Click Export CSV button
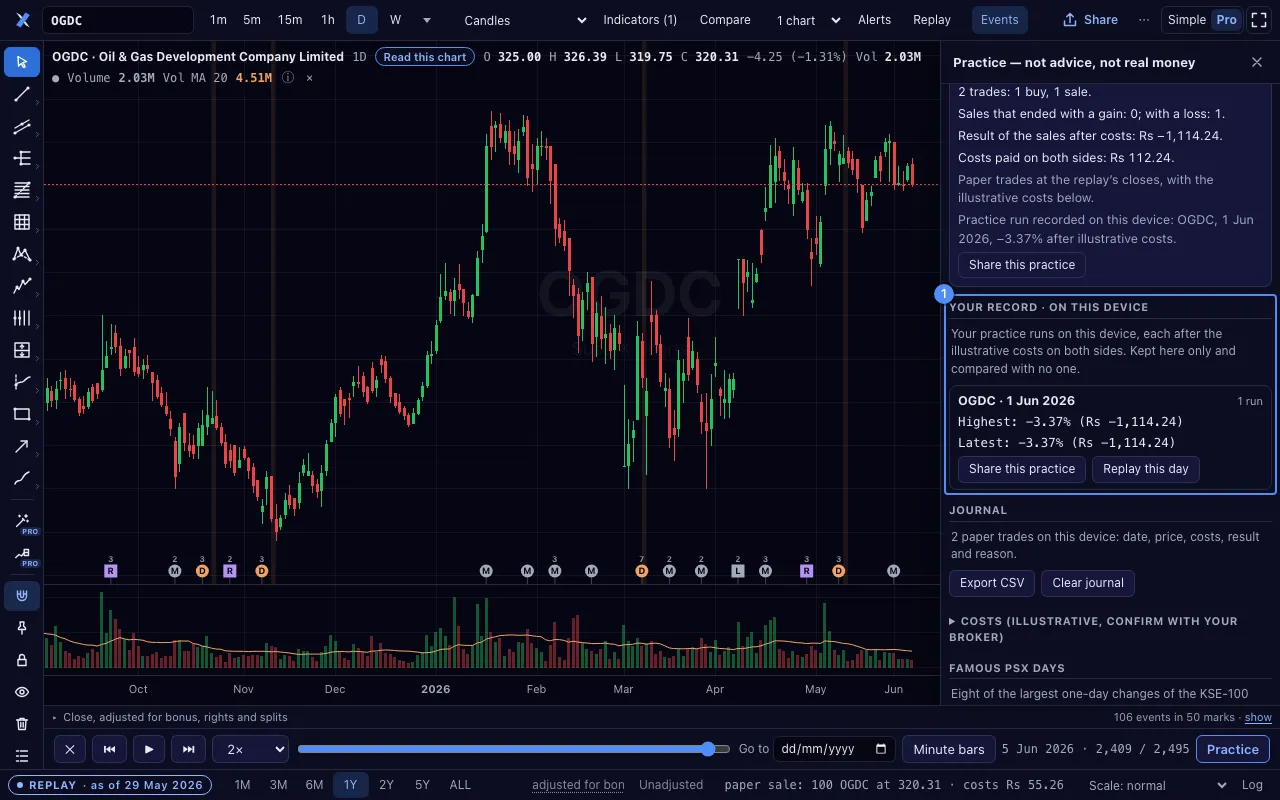The width and height of the screenshot is (1280, 800). [992, 583]
